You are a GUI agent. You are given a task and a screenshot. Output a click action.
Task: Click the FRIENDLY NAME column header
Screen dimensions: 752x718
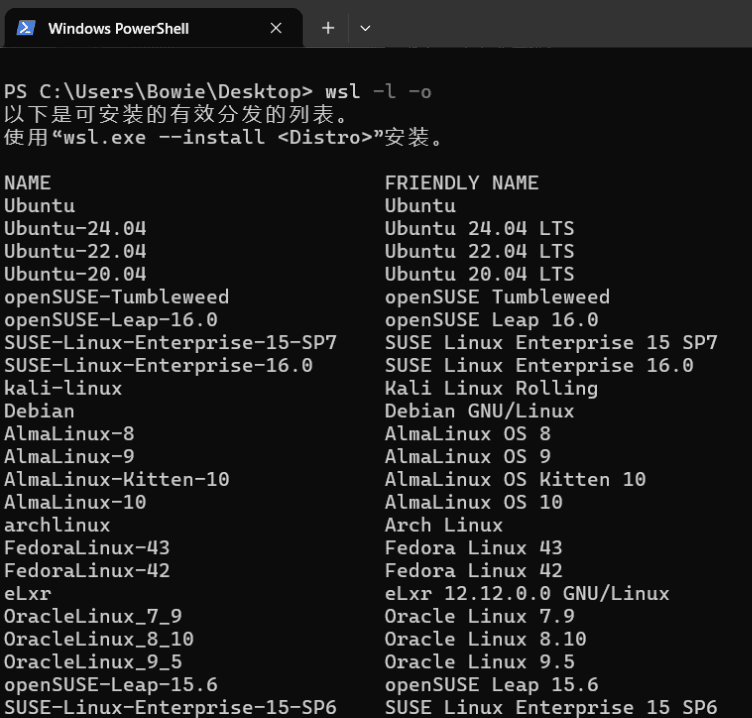point(461,183)
